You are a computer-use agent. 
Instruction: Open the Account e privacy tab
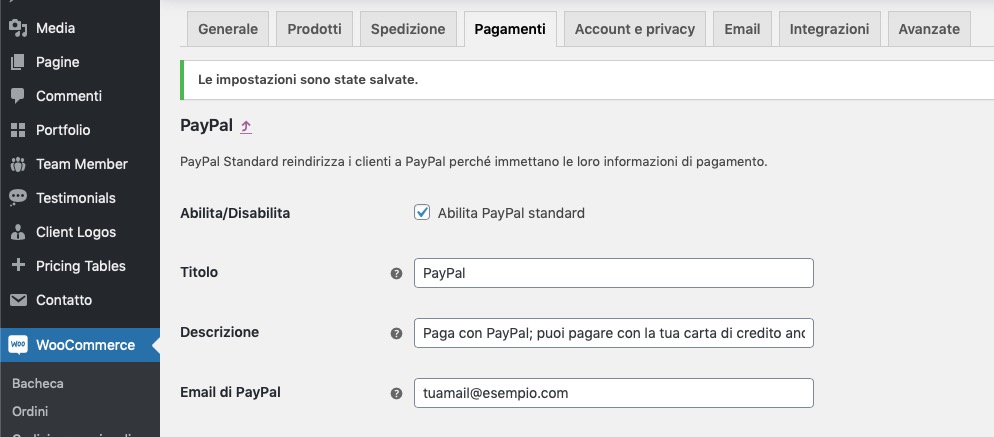635,29
